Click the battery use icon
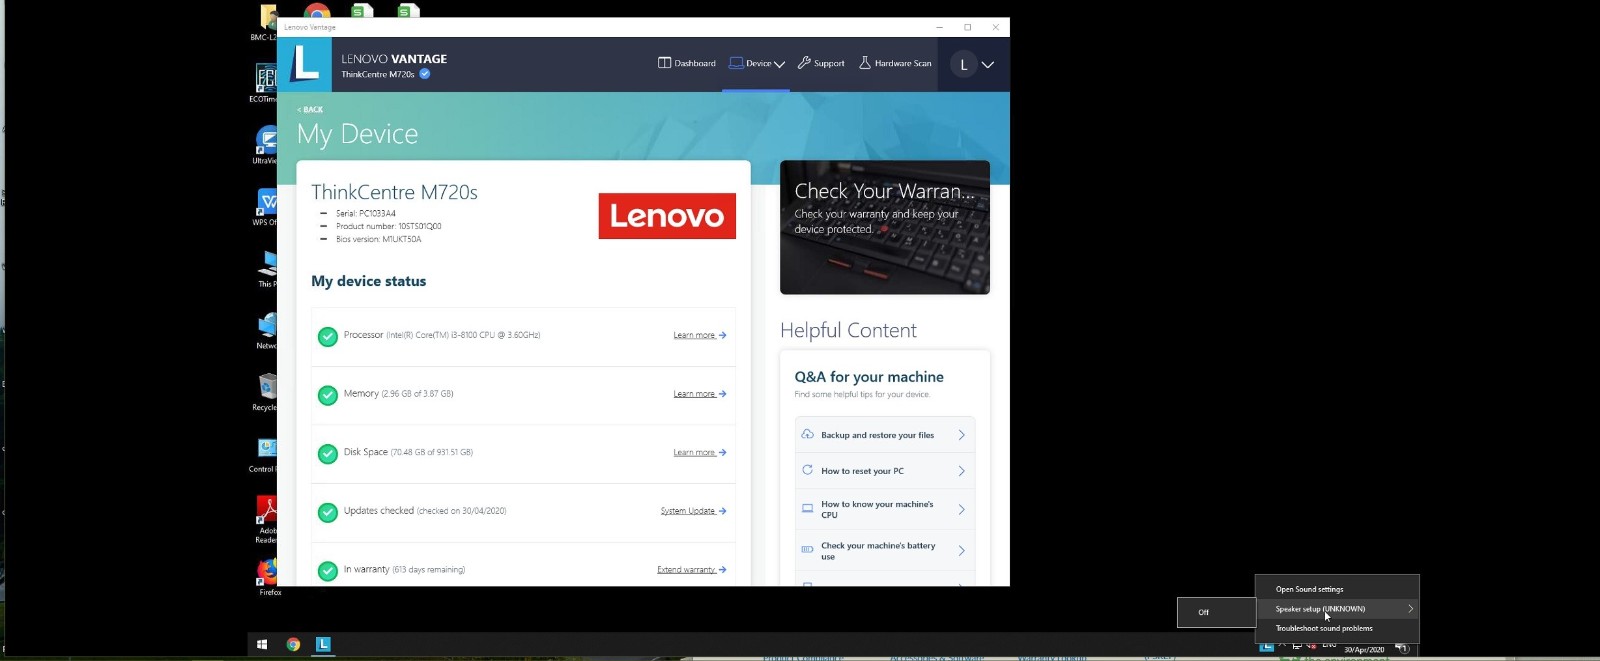This screenshot has height=661, width=1600. tap(808, 549)
